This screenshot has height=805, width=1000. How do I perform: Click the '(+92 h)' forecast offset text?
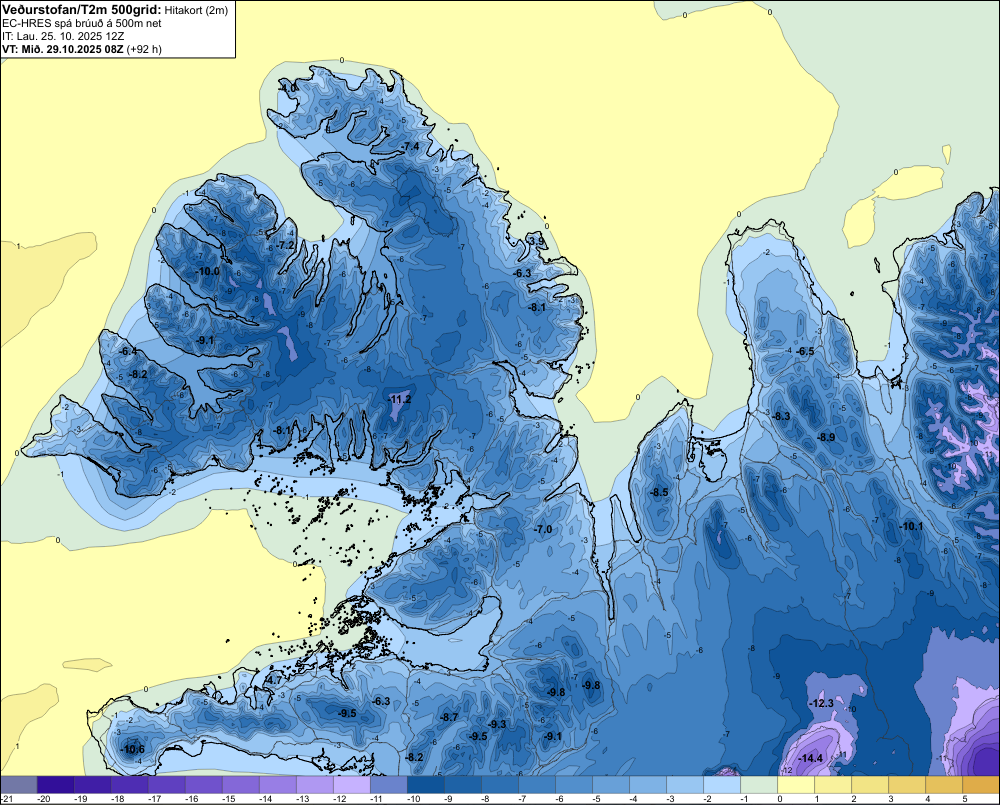coord(145,49)
